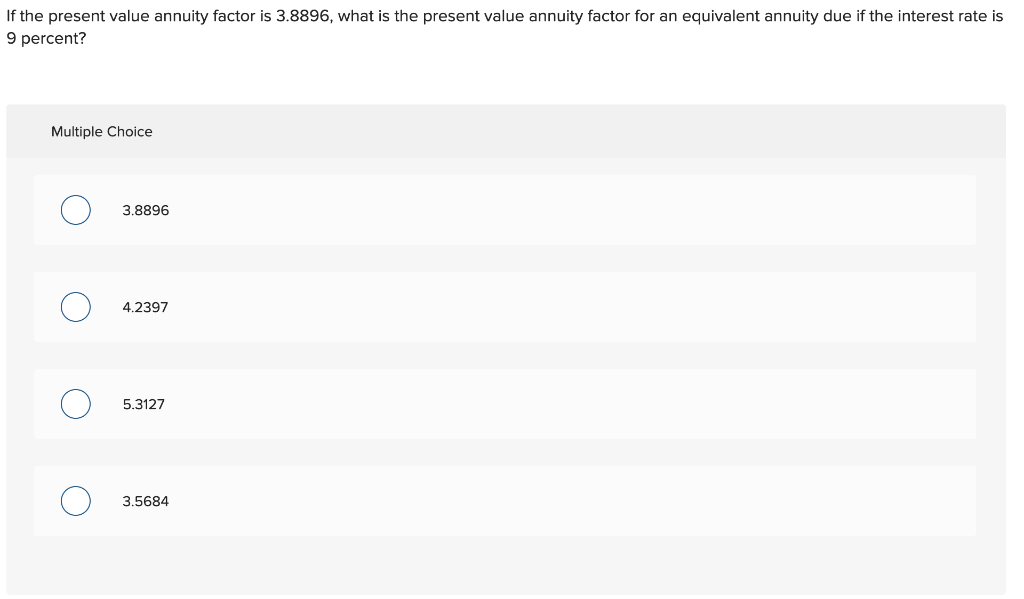Viewport: 1024px width, 599px height.
Task: Select the radio button for 5.3127
Action: point(75,404)
